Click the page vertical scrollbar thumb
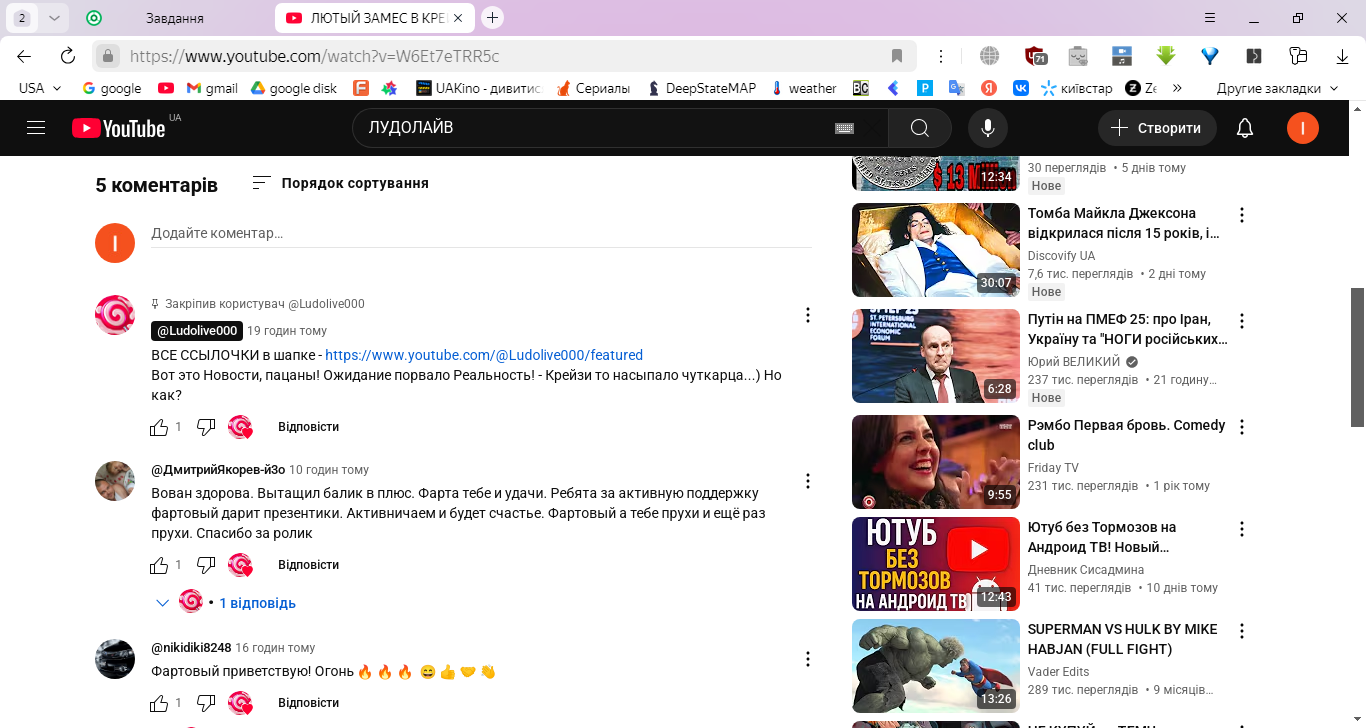 pos(1357,357)
